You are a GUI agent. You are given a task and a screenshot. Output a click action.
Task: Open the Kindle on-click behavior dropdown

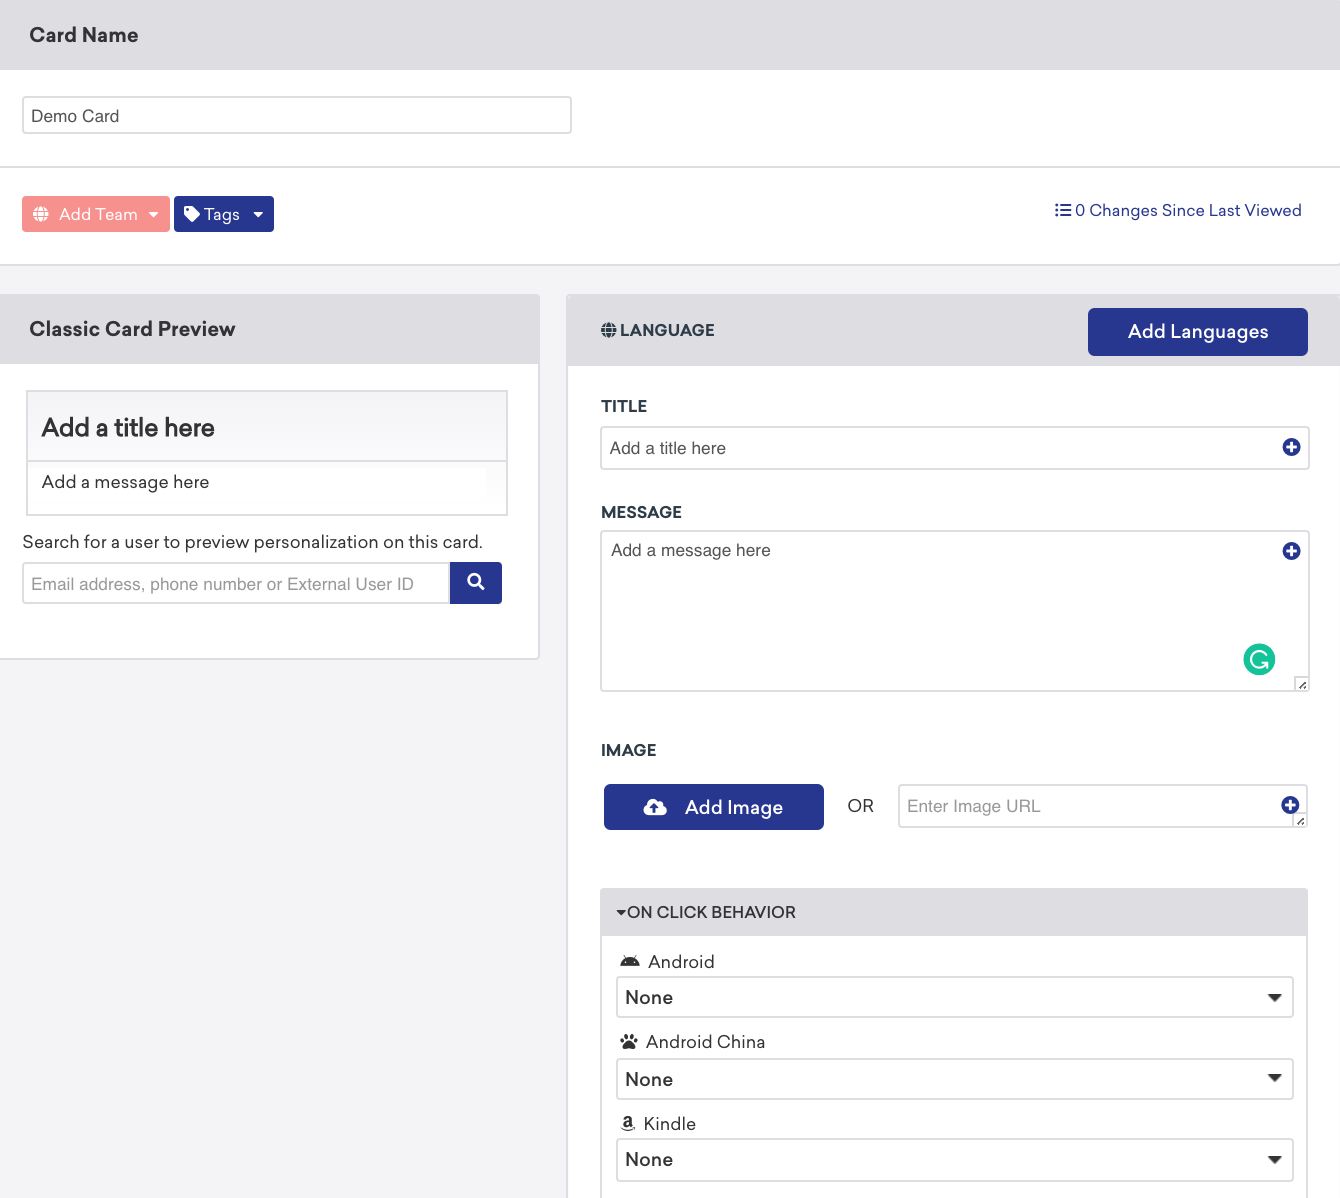point(955,1159)
